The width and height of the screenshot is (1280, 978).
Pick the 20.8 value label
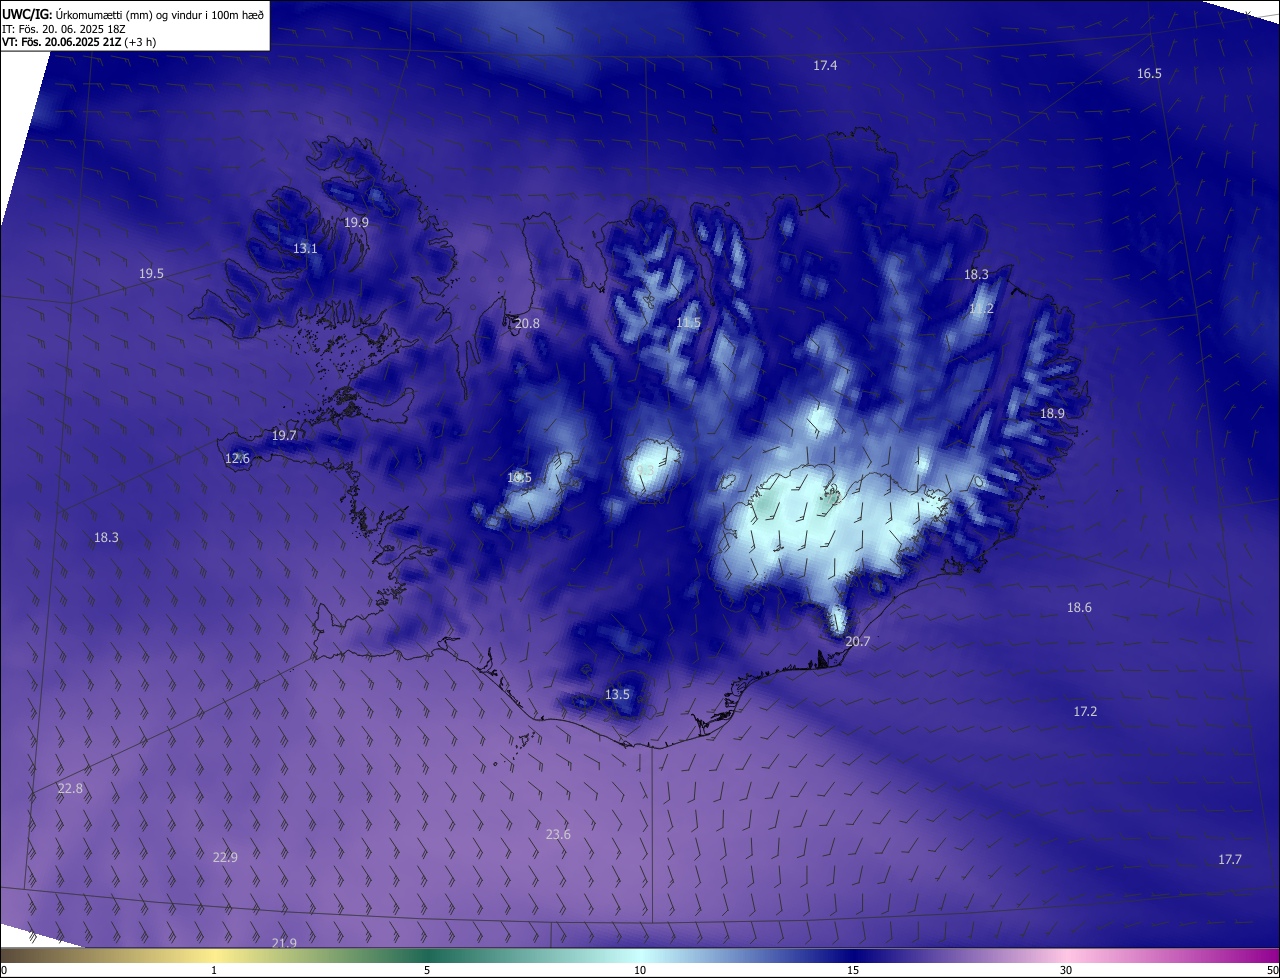pyautogui.click(x=527, y=323)
